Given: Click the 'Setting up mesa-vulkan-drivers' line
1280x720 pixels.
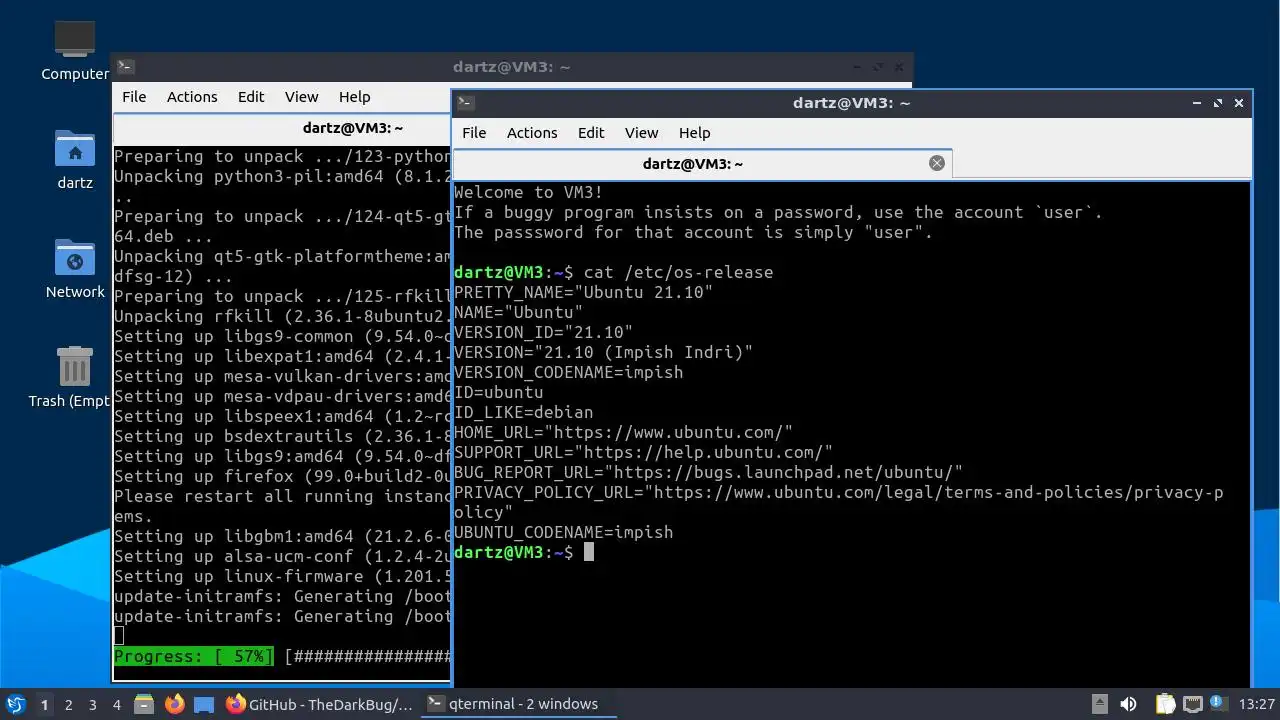Looking at the screenshot, I should click(x=282, y=376).
